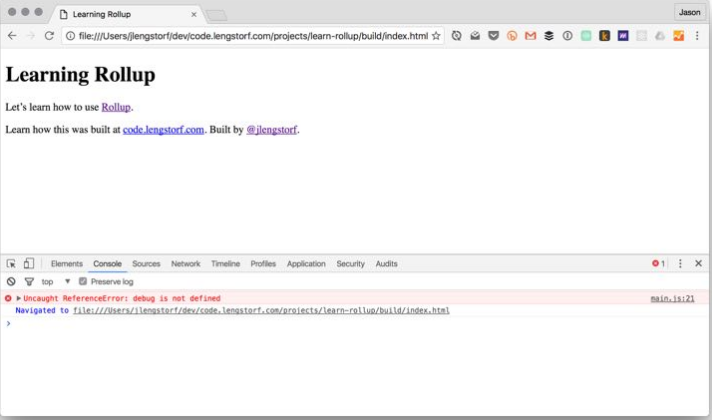This screenshot has height=420, width=712.
Task: Open Chrome's three-dot menu
Action: click(x=697, y=36)
